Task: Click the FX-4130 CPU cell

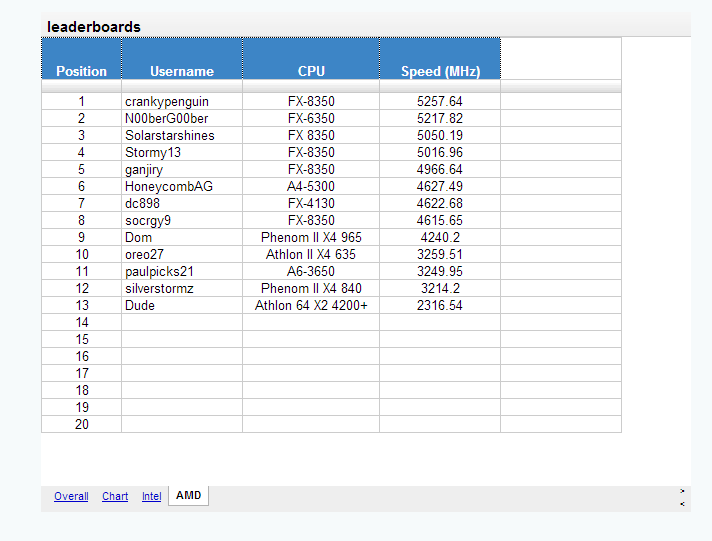Action: 311,203
